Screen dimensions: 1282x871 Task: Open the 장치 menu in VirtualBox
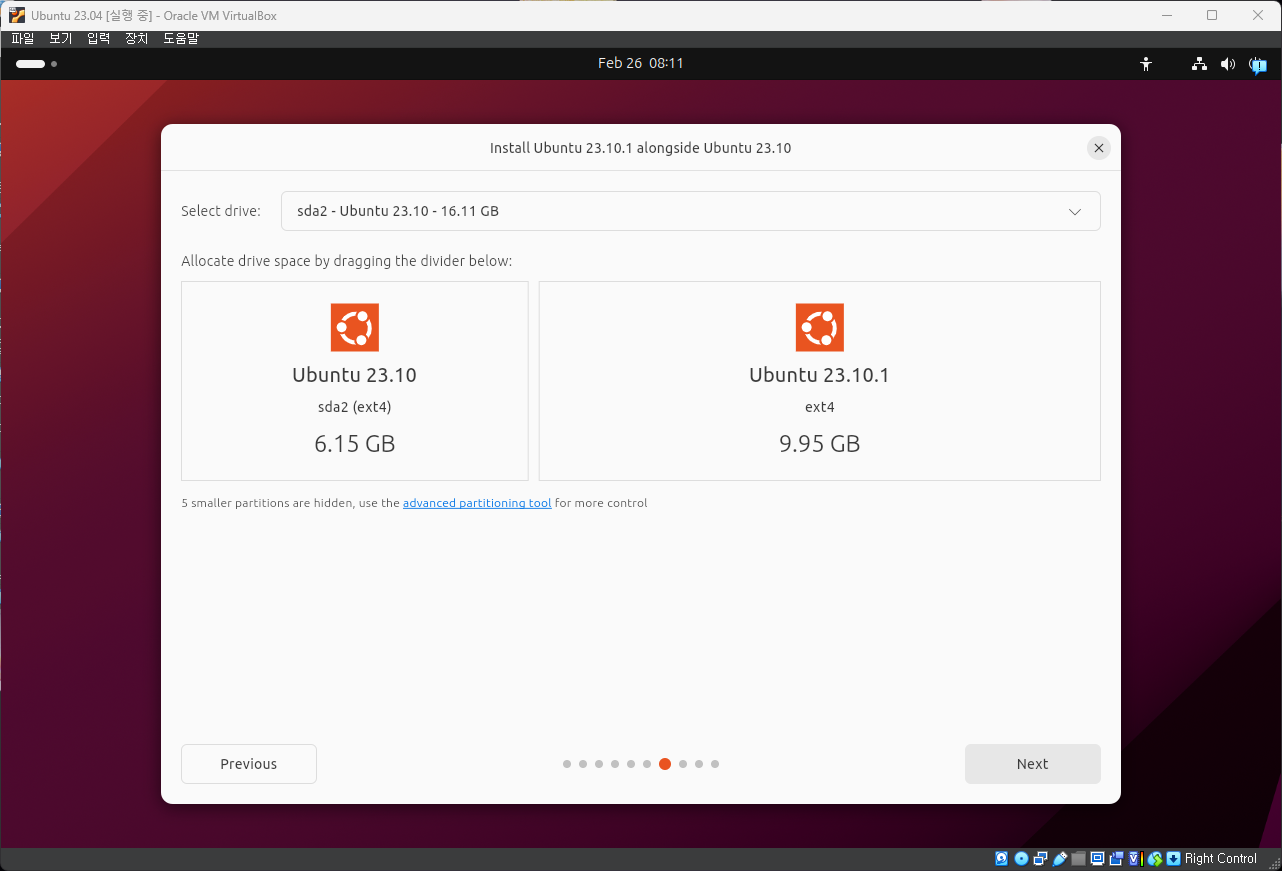coord(136,39)
